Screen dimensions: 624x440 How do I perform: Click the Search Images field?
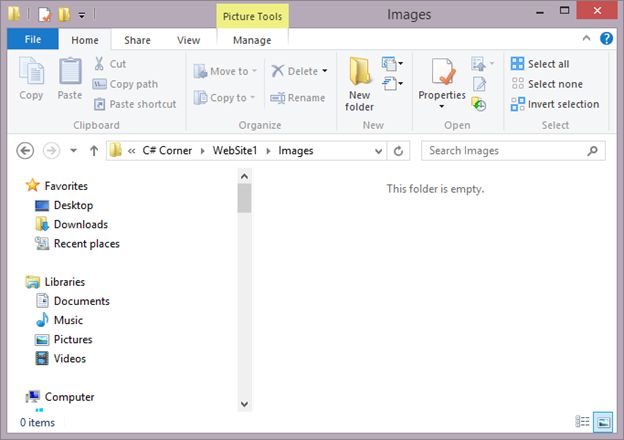513,151
